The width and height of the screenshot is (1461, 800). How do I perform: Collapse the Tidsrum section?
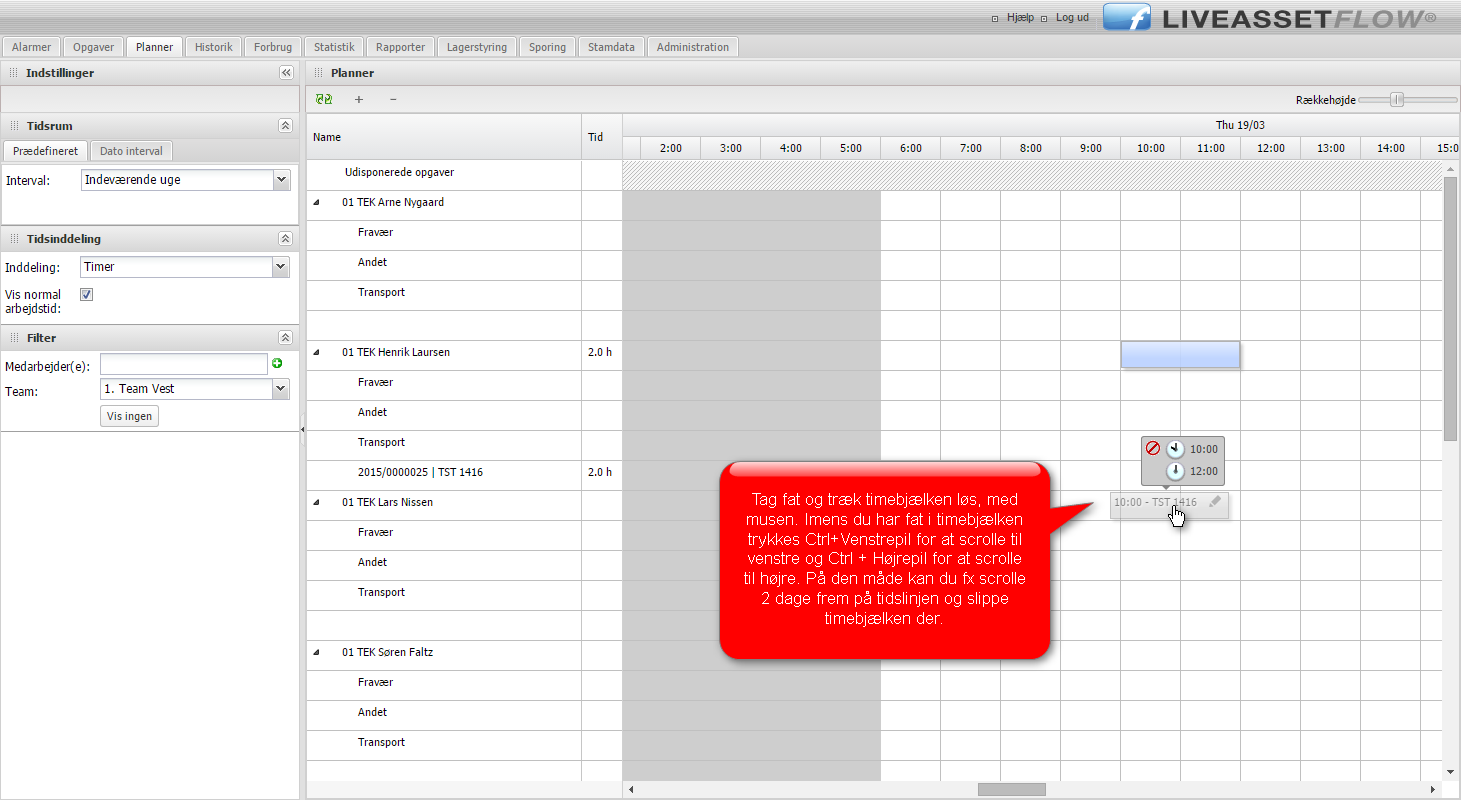tap(285, 126)
